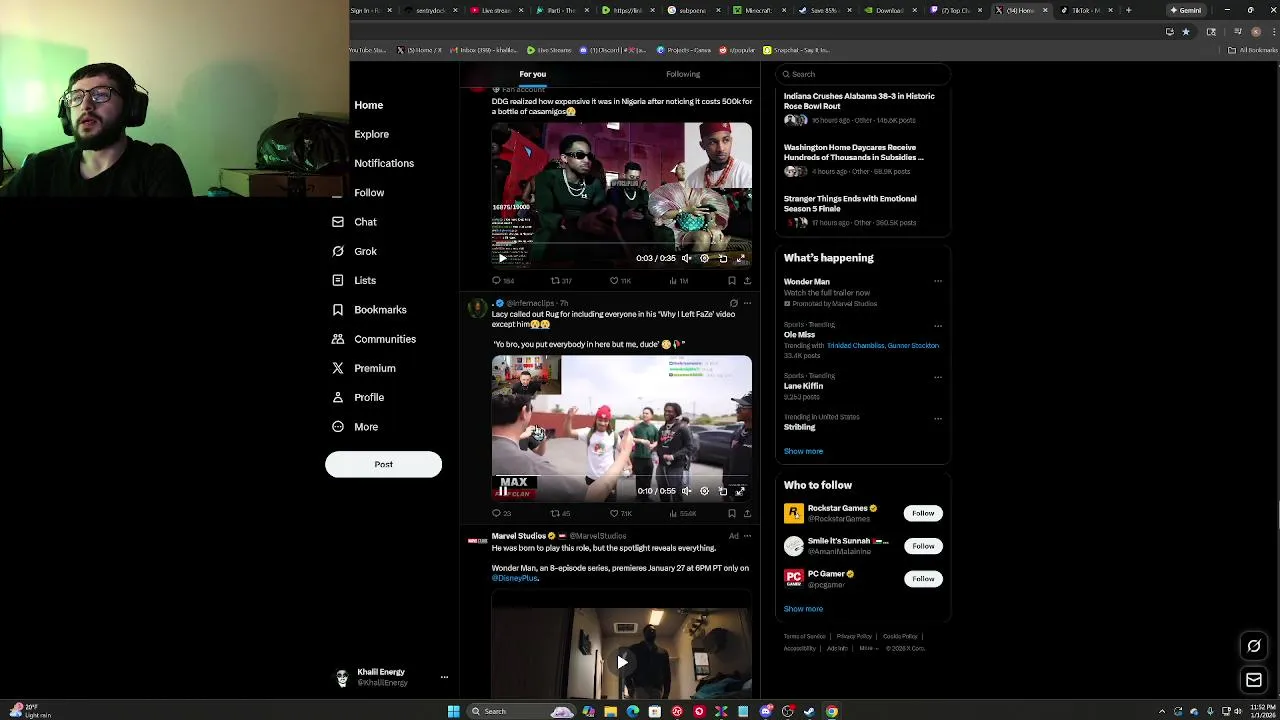Viewport: 1280px width, 720px height.
Task: Bookmark the infernaclips post
Action: [x=731, y=514]
